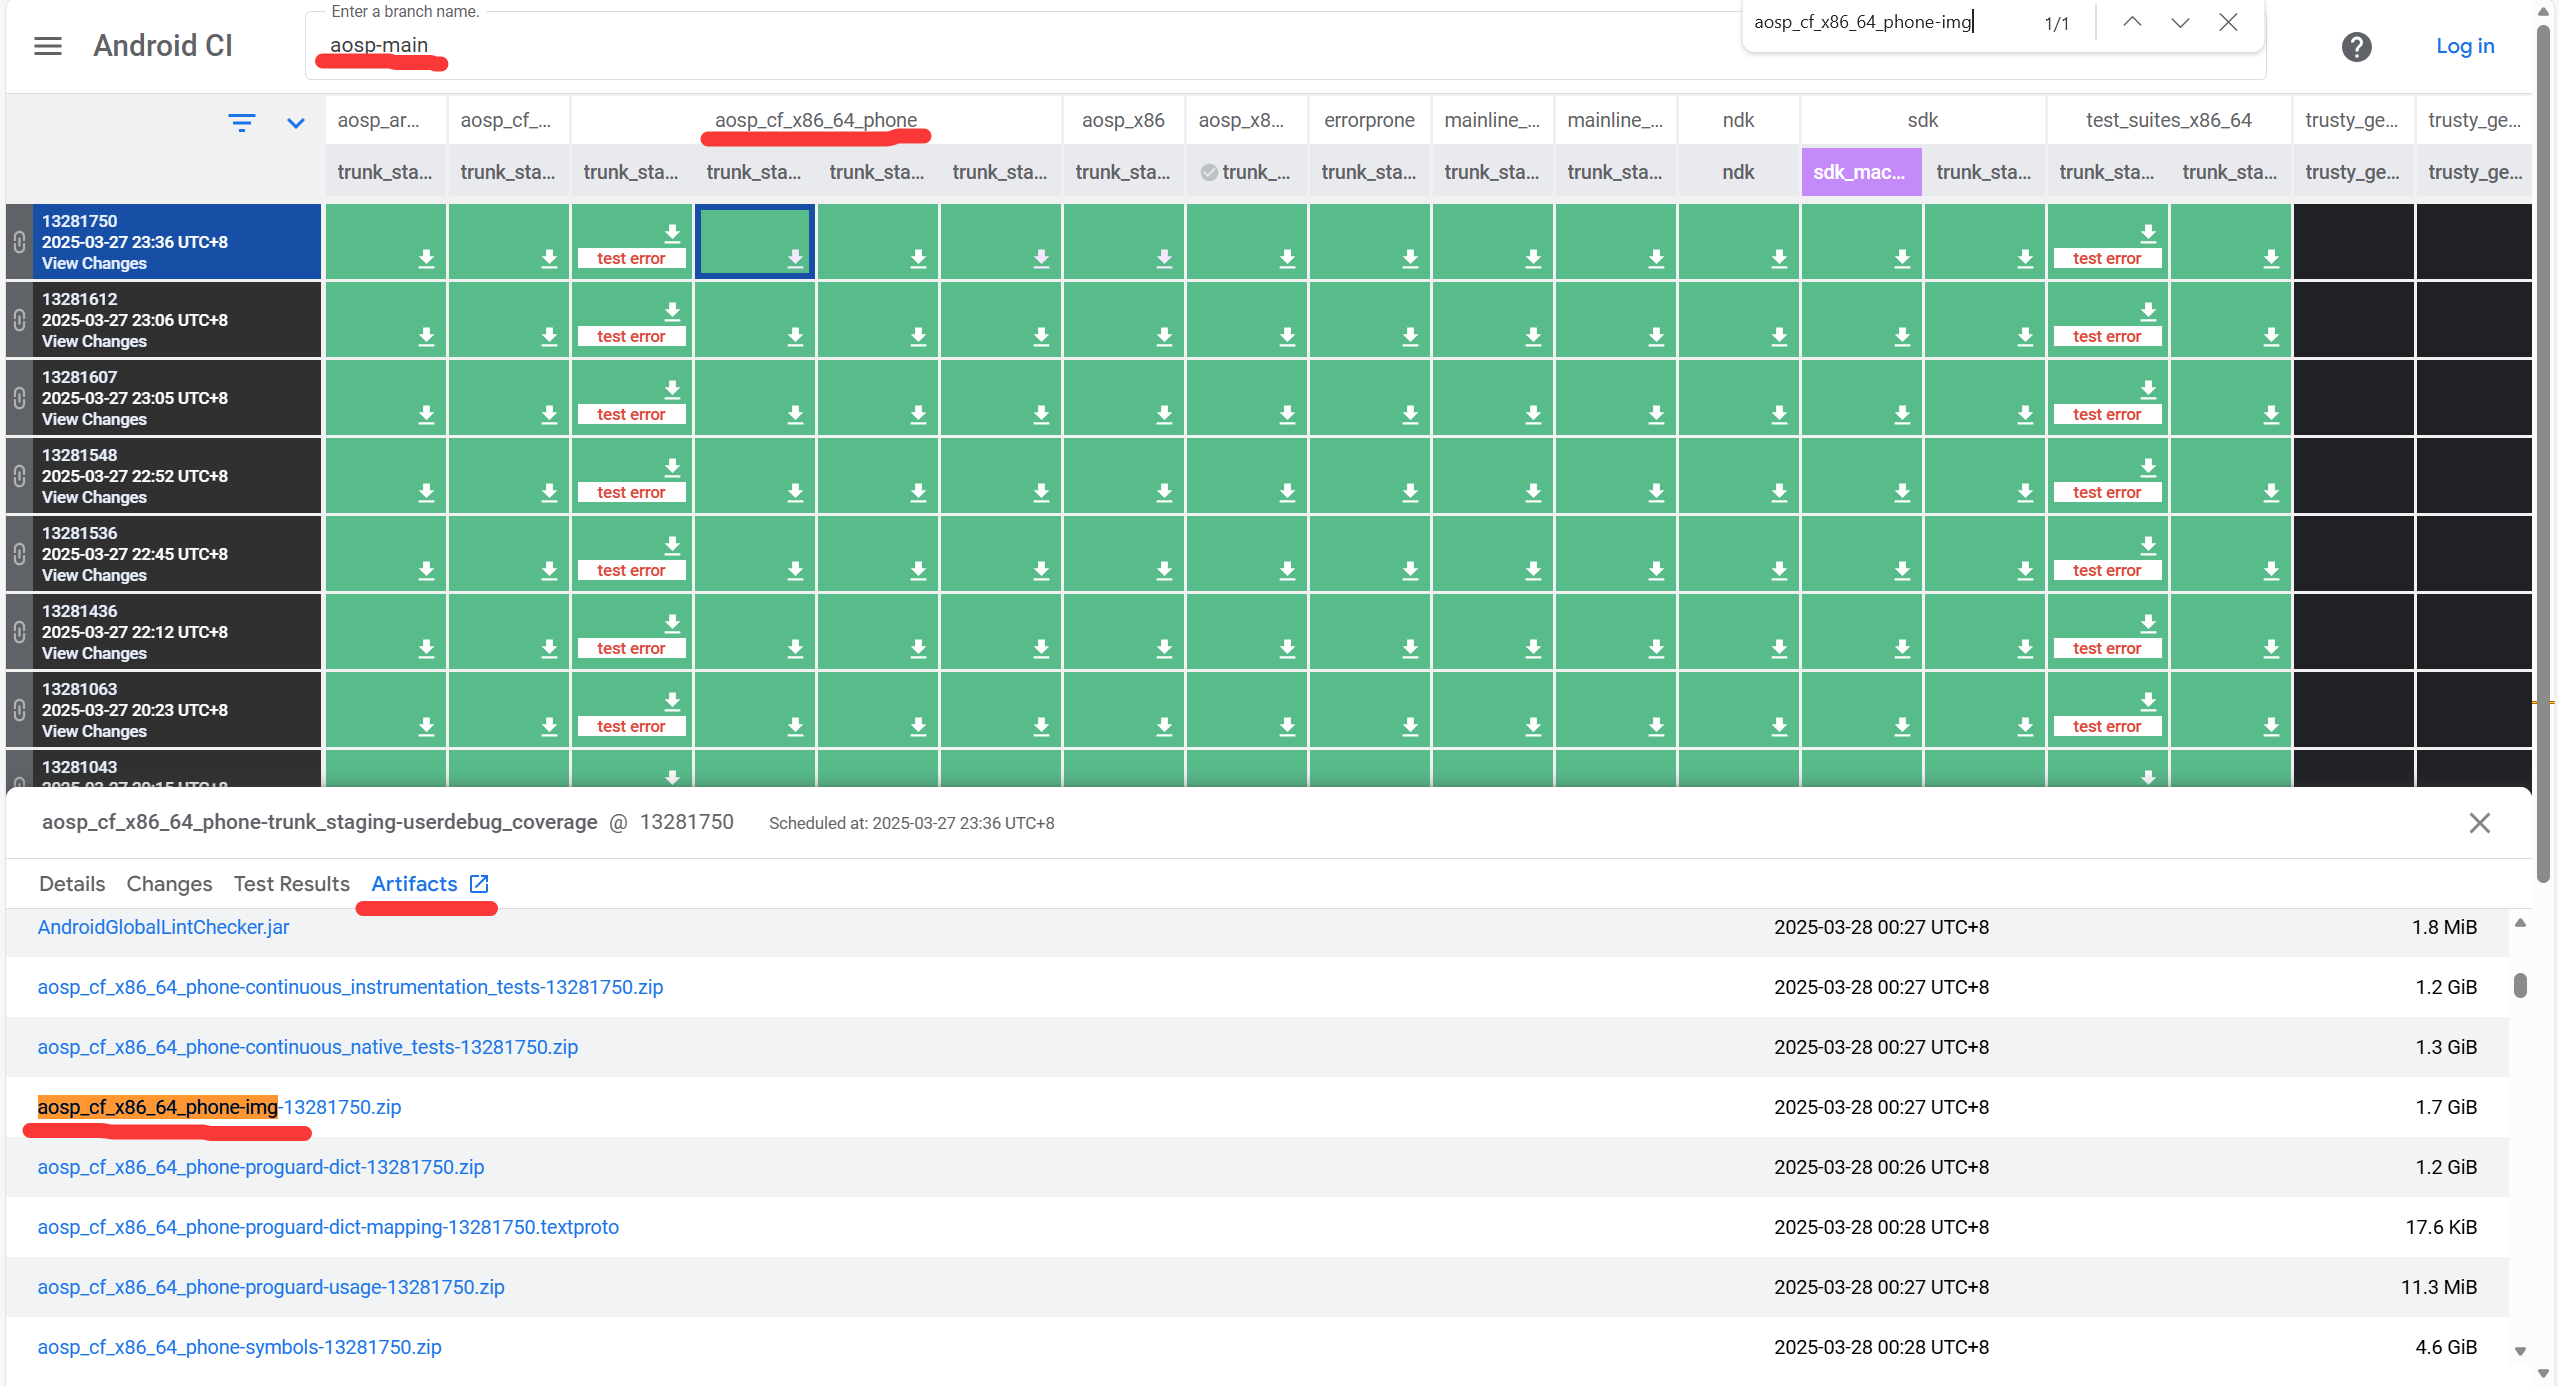This screenshot has width=2559, height=1386.
Task: Close the build details panel
Action: pyautogui.click(x=2479, y=823)
